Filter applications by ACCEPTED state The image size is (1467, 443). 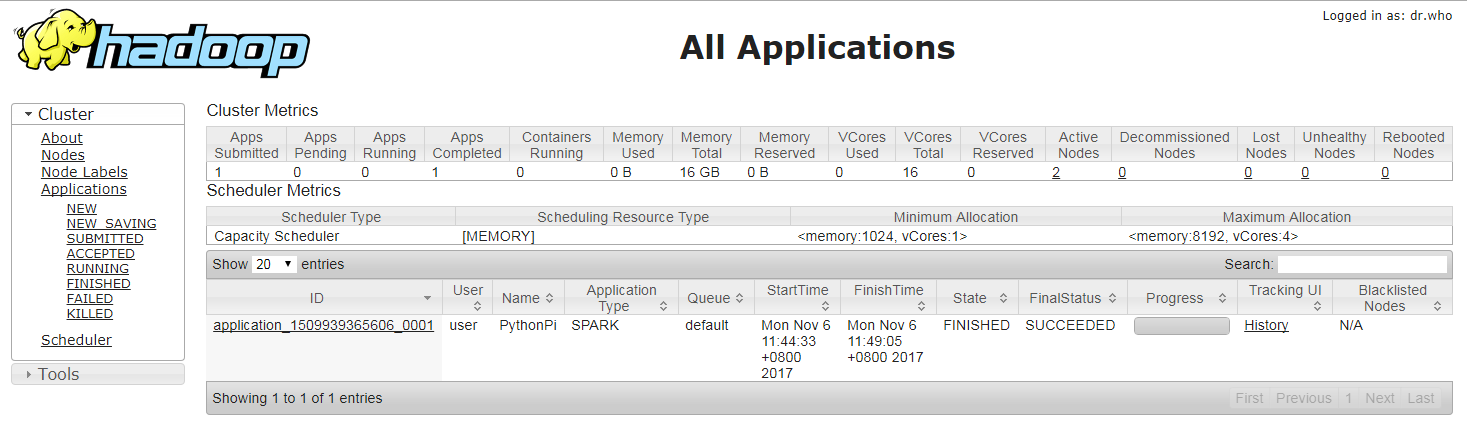click(x=100, y=254)
